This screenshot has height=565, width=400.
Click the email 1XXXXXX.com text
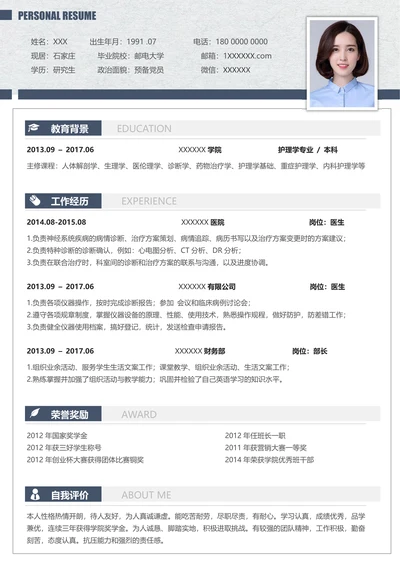[247, 56]
